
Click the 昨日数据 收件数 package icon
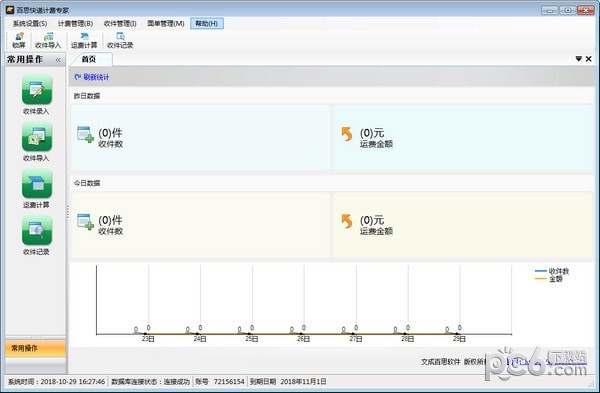tap(85, 135)
